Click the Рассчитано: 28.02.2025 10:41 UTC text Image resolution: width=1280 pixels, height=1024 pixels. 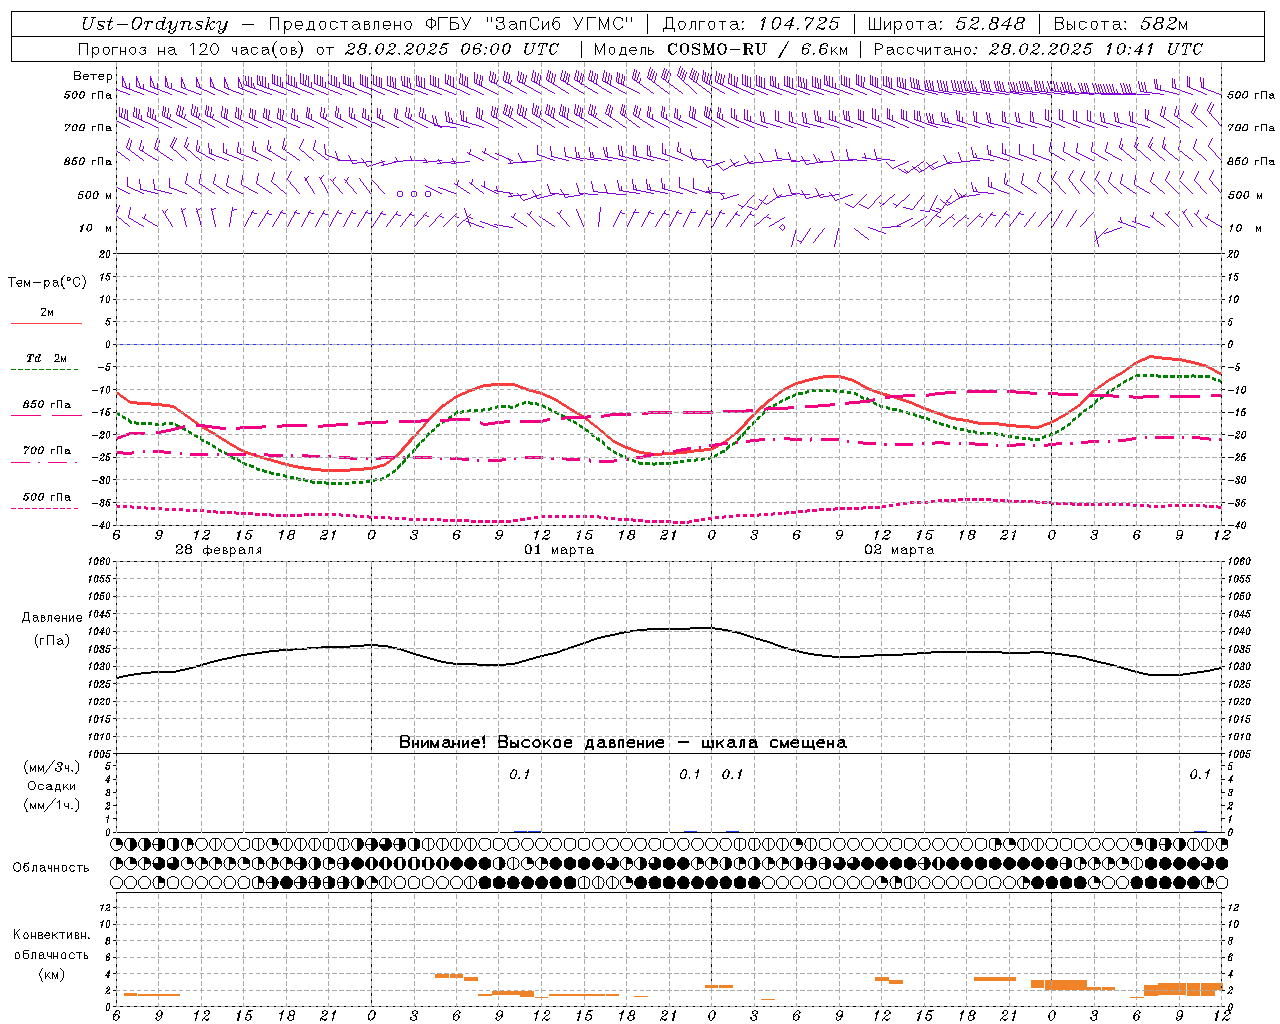[1038, 49]
